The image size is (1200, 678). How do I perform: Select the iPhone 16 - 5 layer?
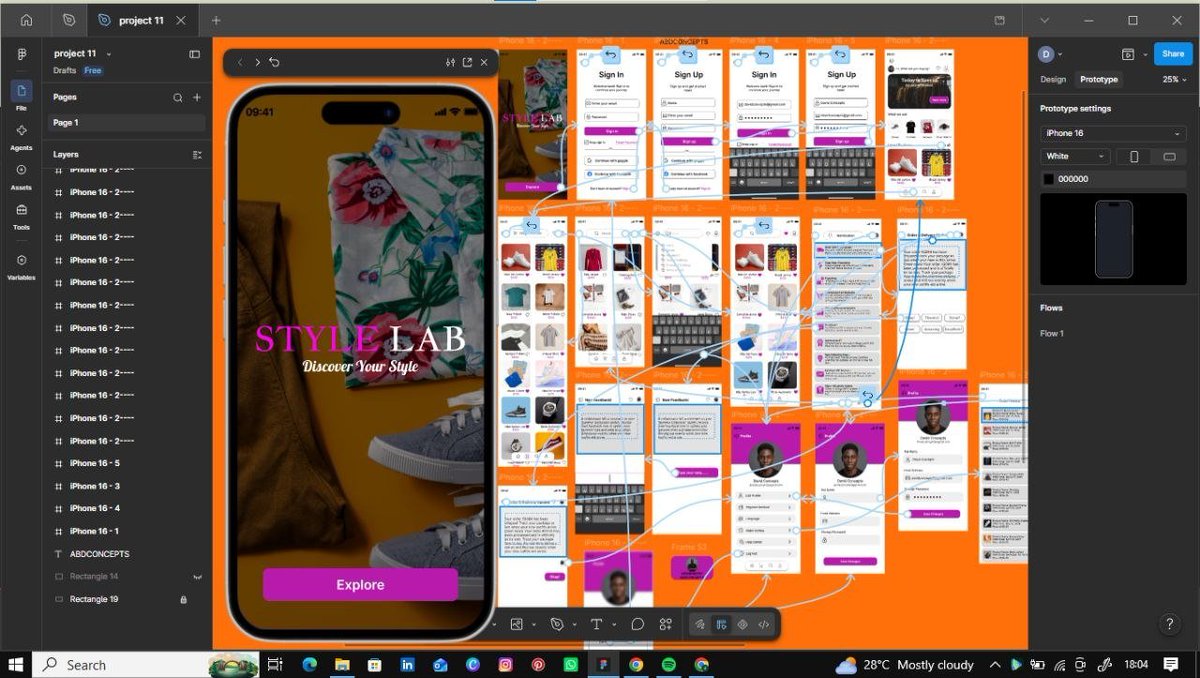tap(95, 463)
